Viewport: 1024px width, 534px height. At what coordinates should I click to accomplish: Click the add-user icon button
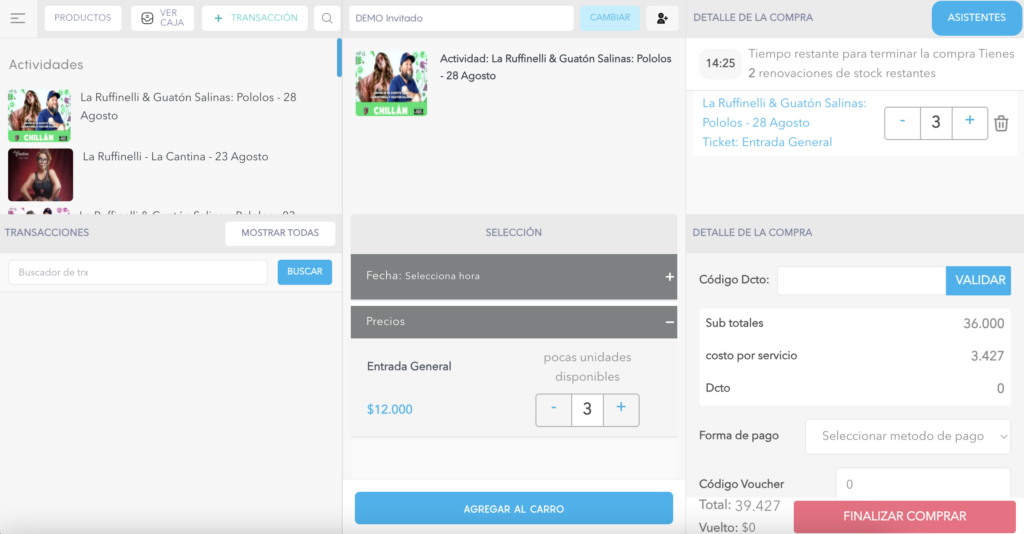coord(662,18)
